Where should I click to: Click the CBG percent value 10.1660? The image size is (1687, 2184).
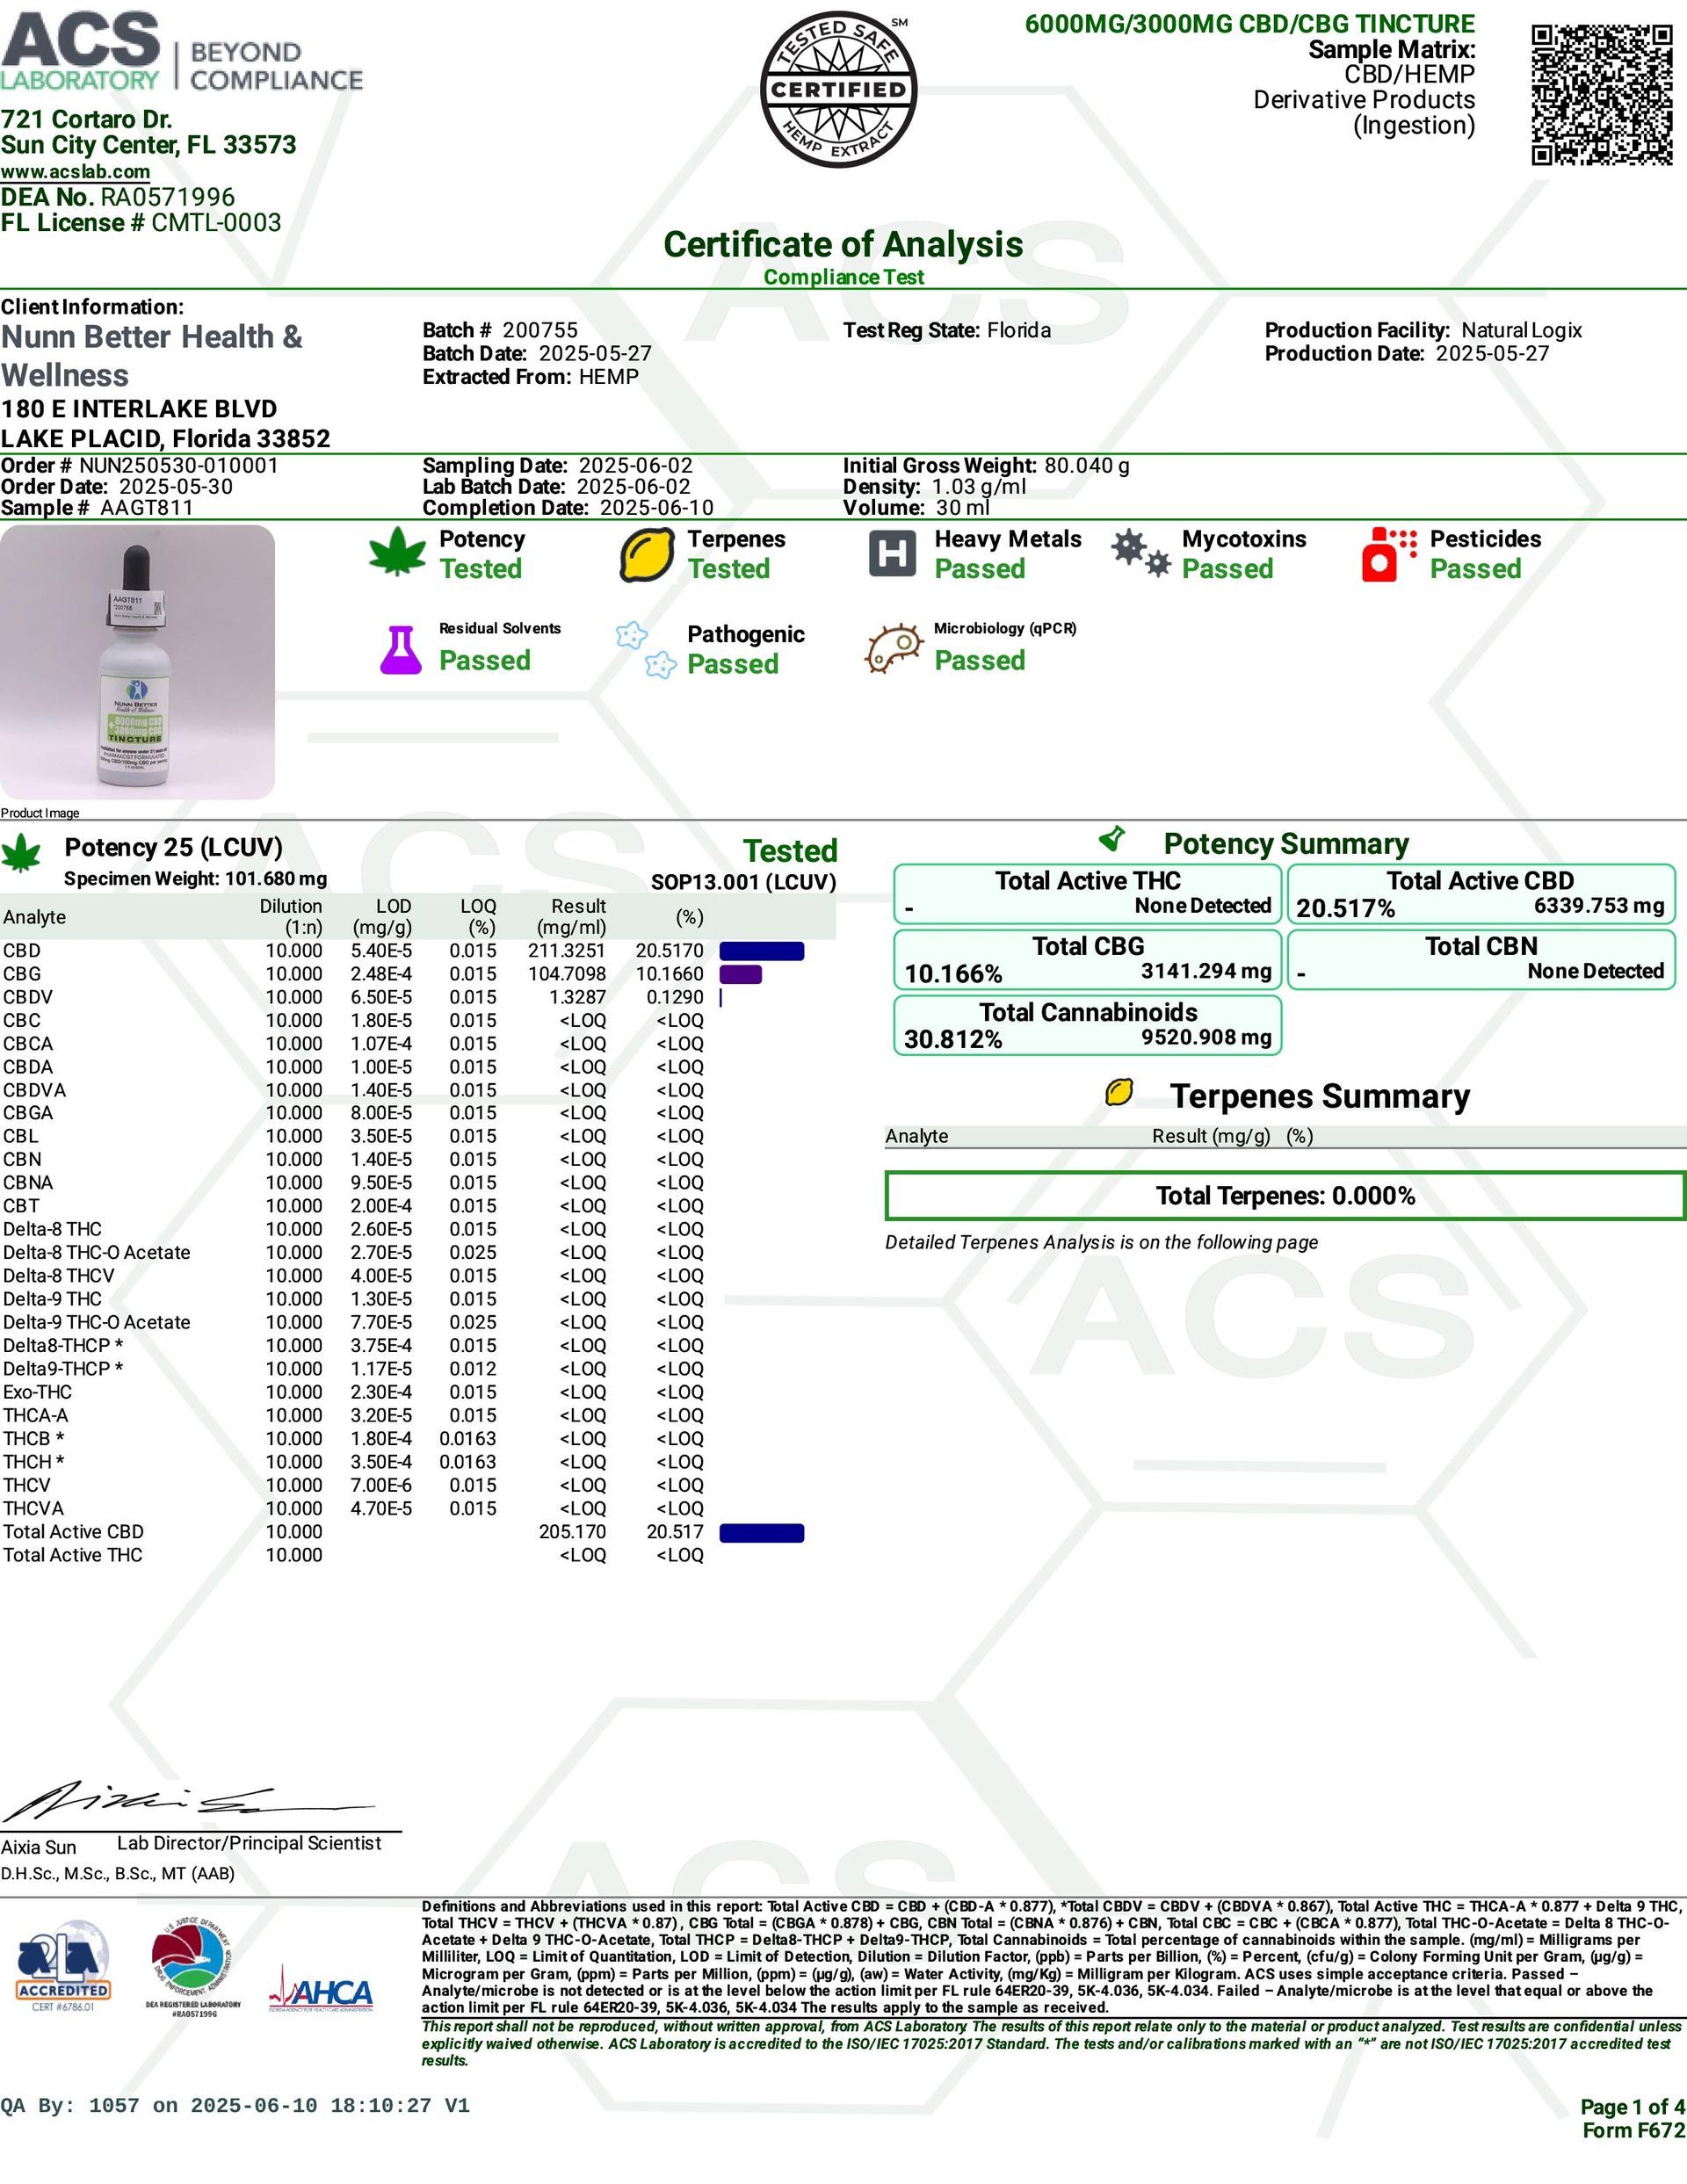point(669,974)
